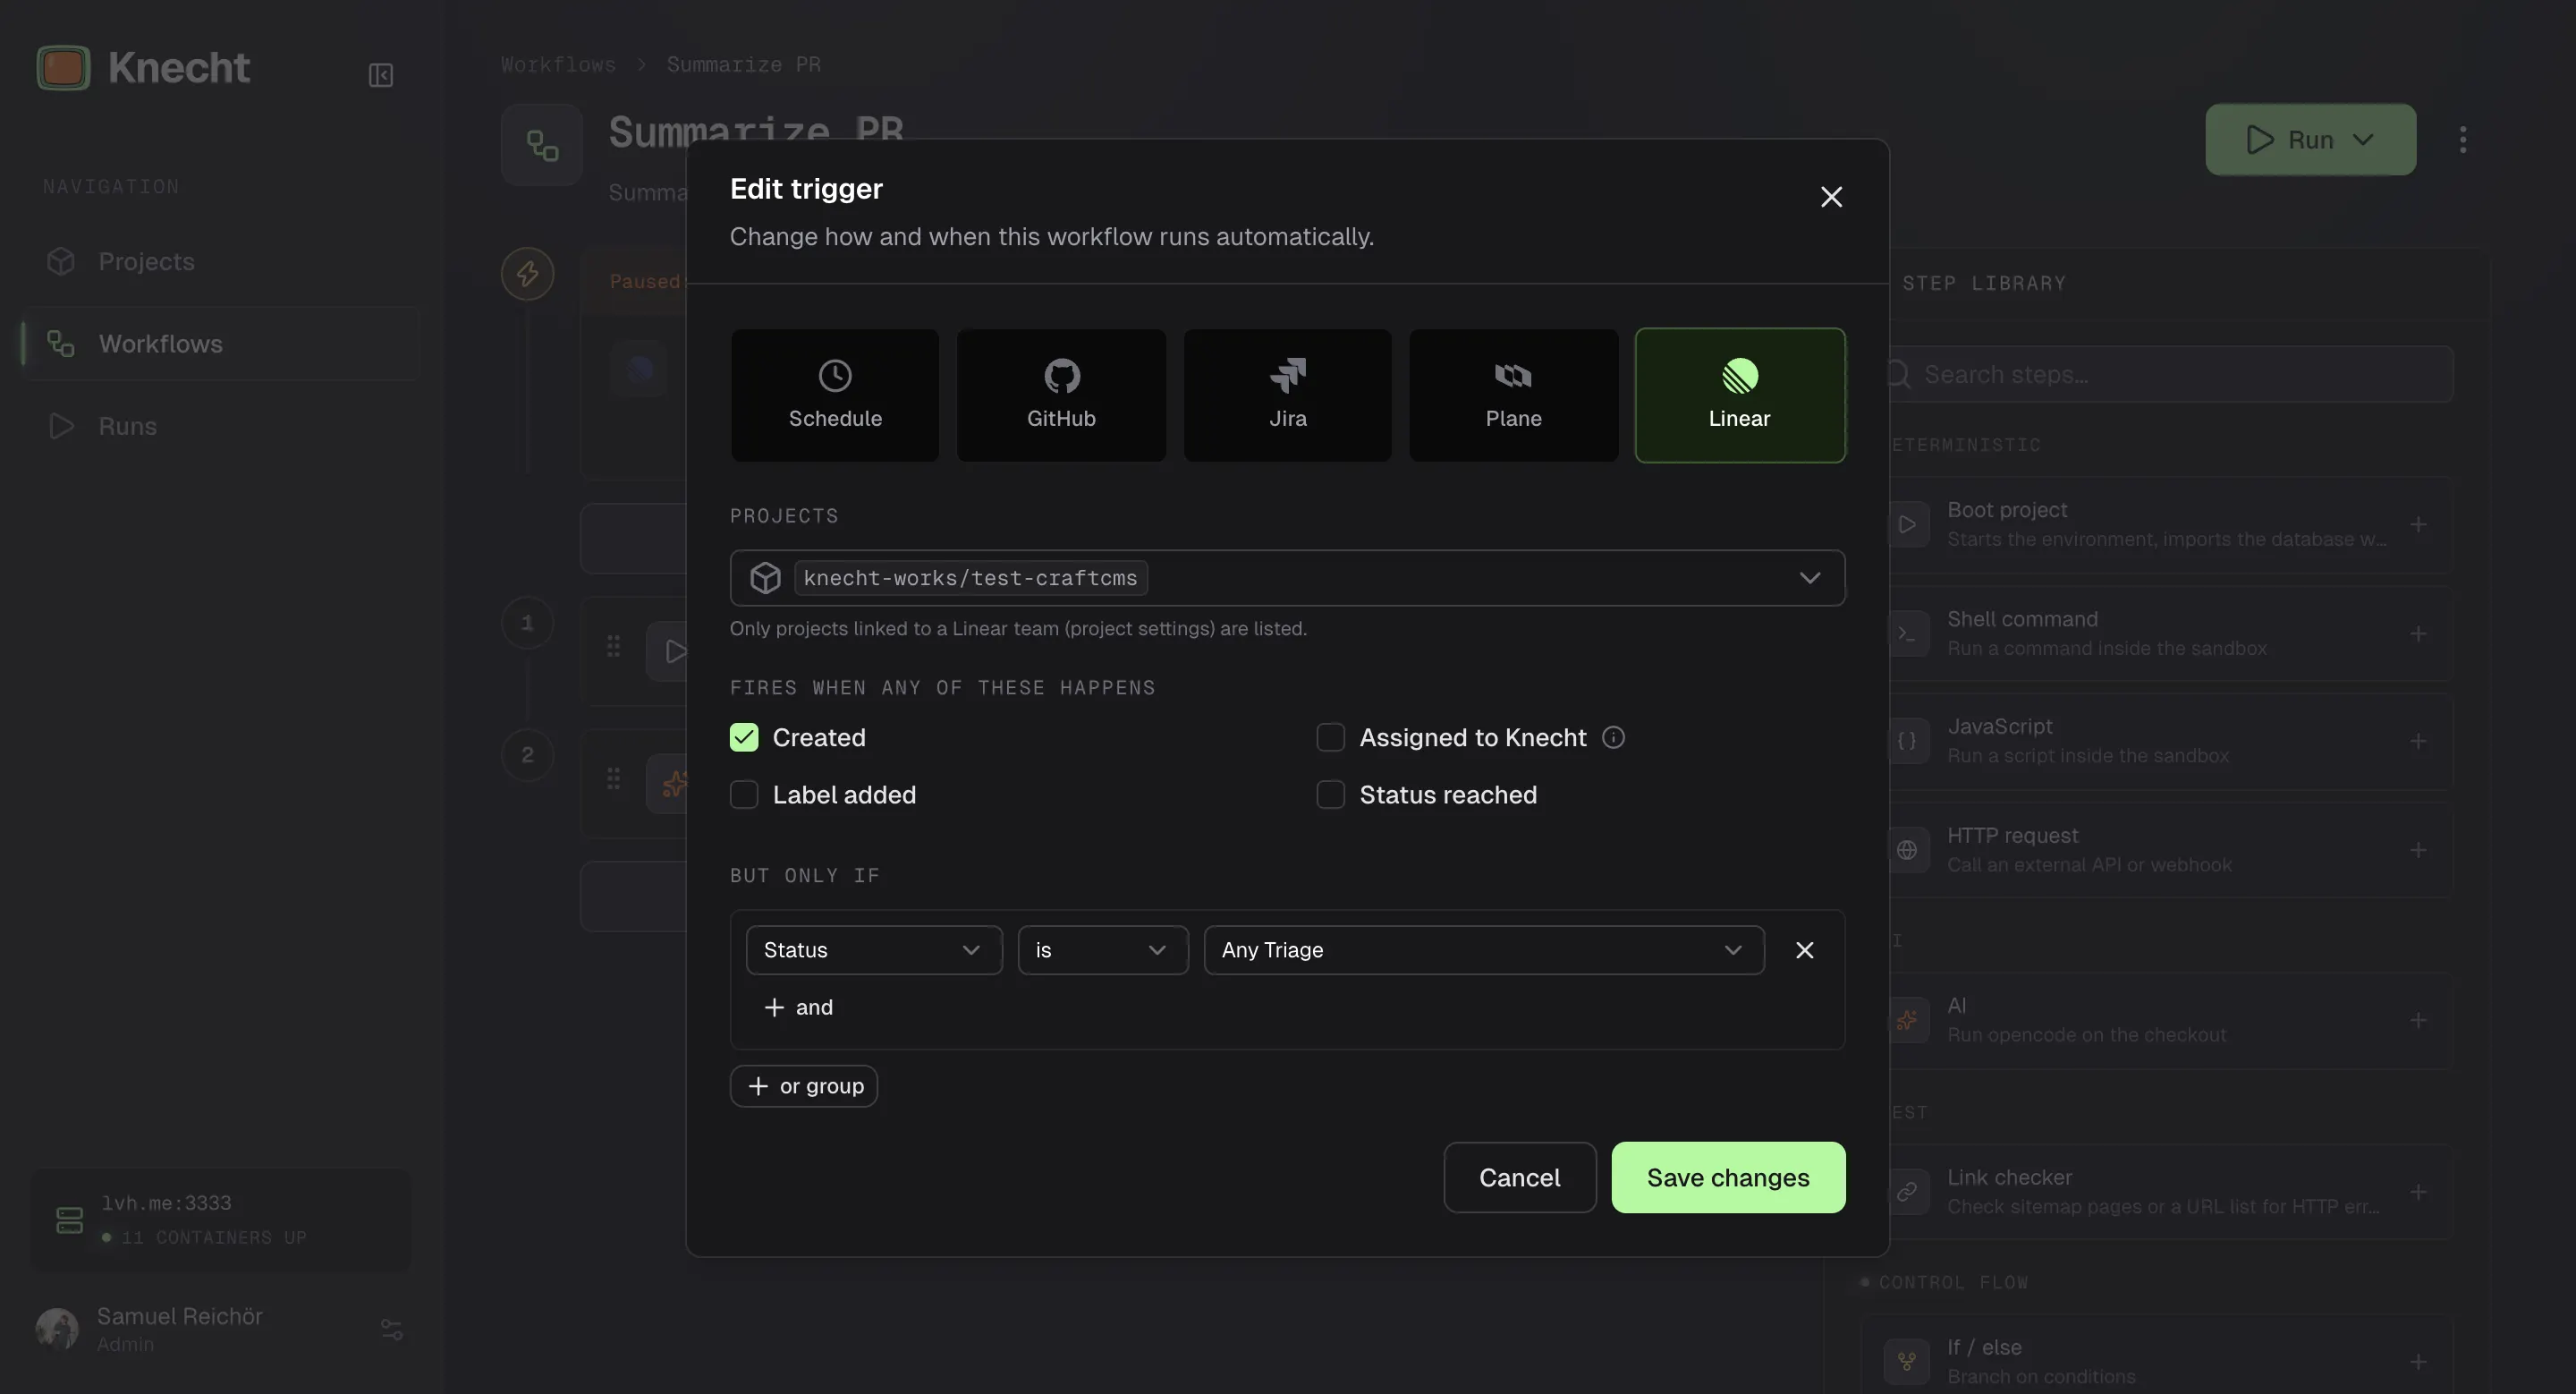Open Projects in the navigation
The height and width of the screenshot is (1394, 2576).
pos(222,261)
